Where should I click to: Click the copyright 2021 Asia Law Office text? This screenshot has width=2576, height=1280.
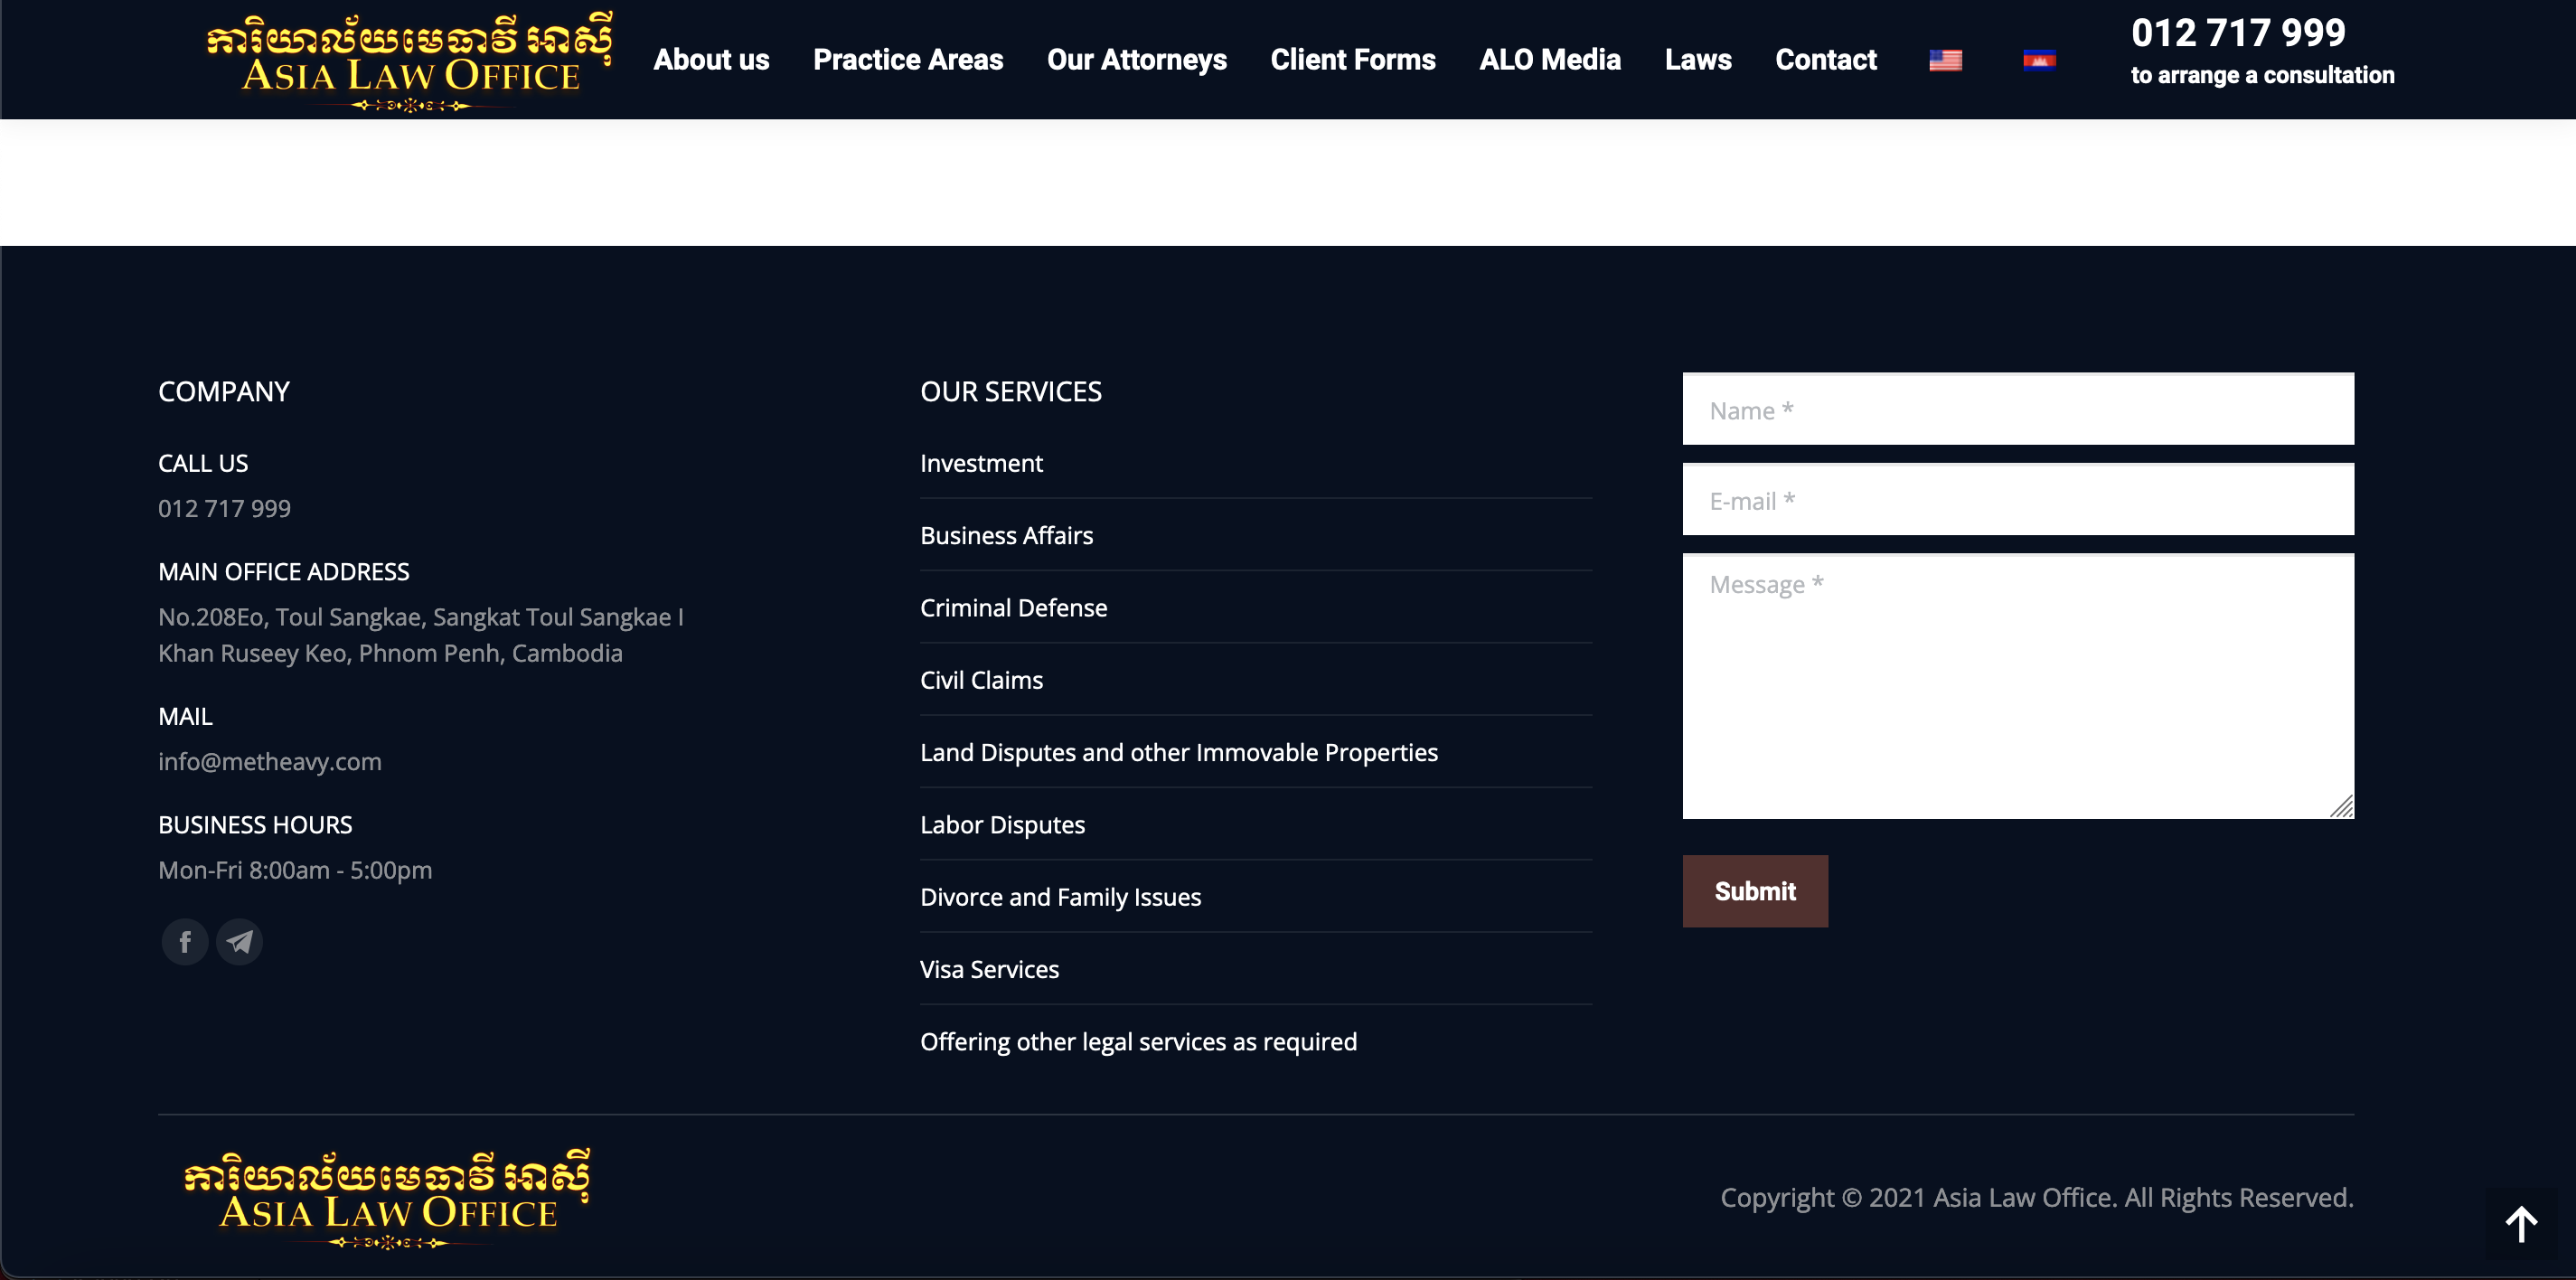pos(2037,1197)
